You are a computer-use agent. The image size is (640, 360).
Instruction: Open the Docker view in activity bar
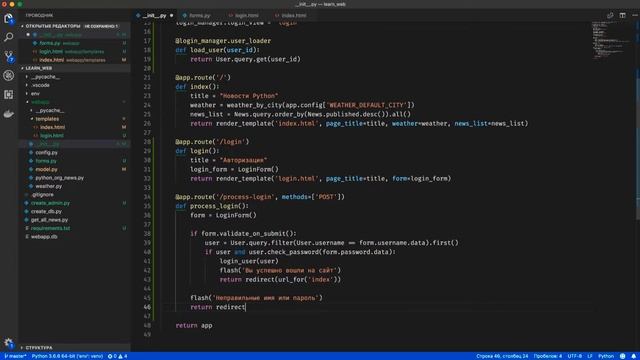pos(9,114)
